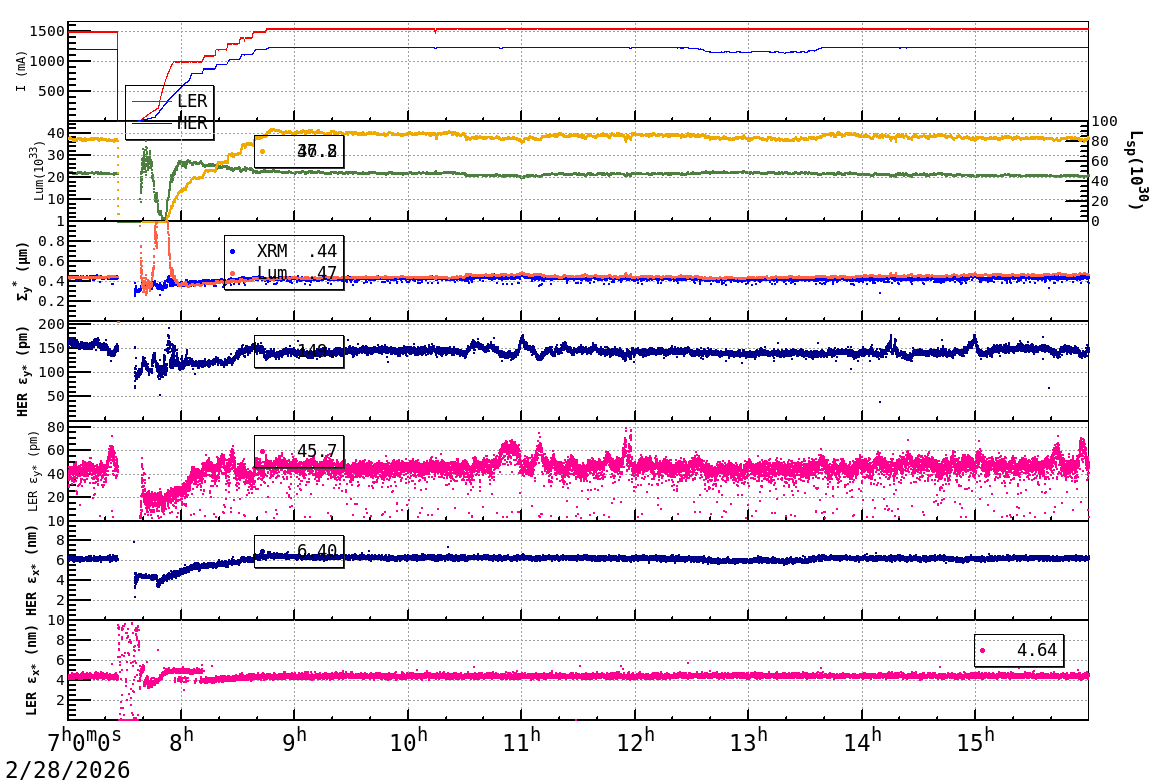Click the "Lum .47" legend entry
1160x782 pixels.
(x=284, y=274)
